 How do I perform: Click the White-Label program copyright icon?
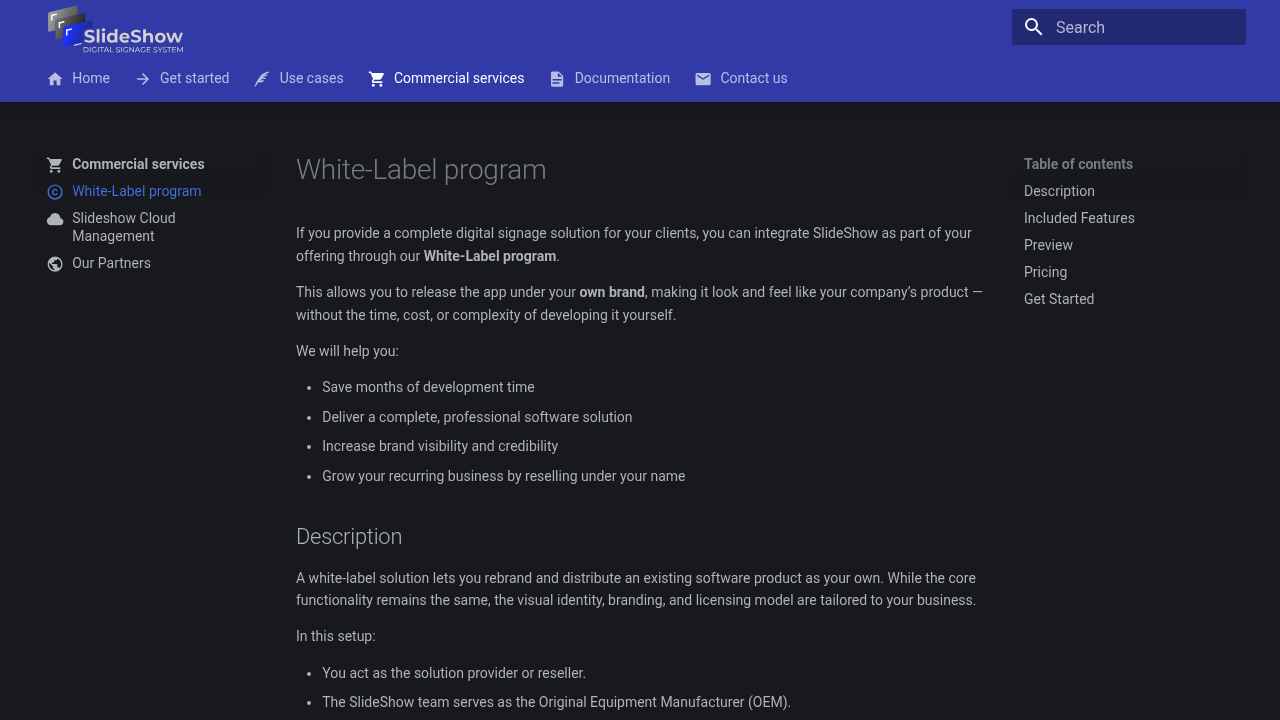(55, 192)
